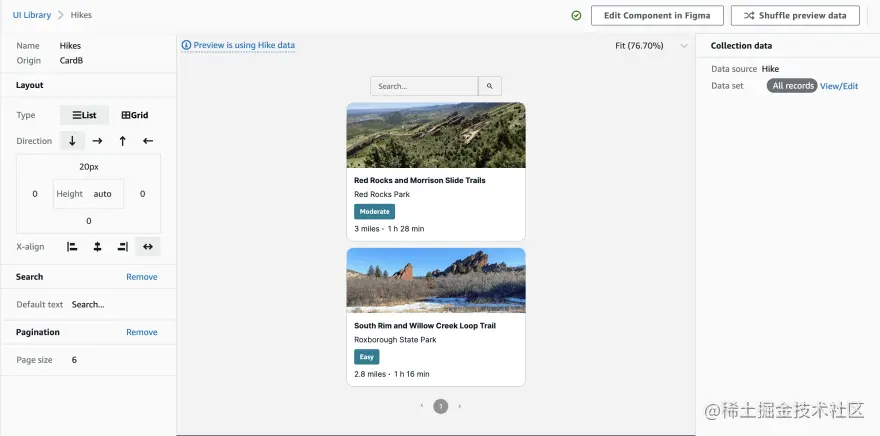Click the South Rim trail card image
This screenshot has width=880, height=436.
pyautogui.click(x=436, y=281)
